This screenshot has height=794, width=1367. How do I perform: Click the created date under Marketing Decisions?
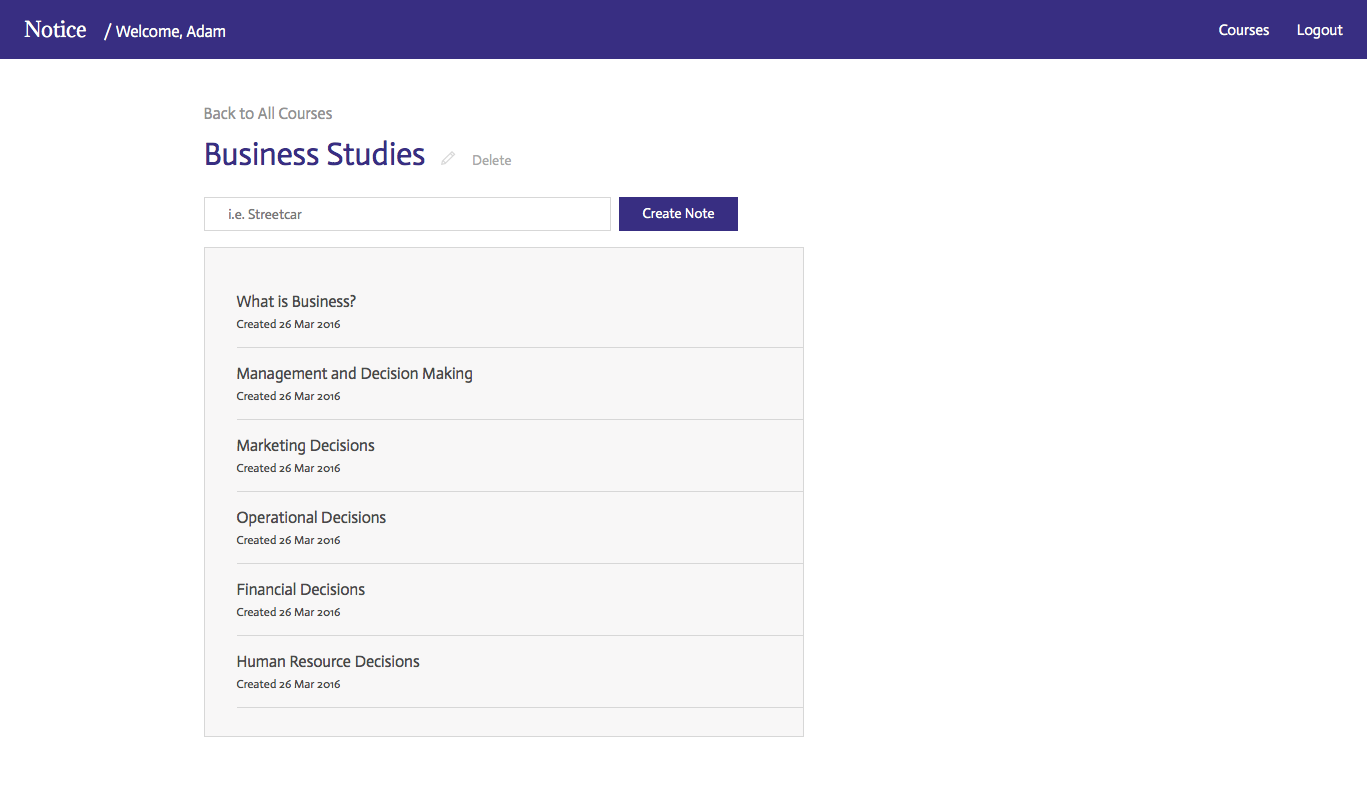[288, 468]
